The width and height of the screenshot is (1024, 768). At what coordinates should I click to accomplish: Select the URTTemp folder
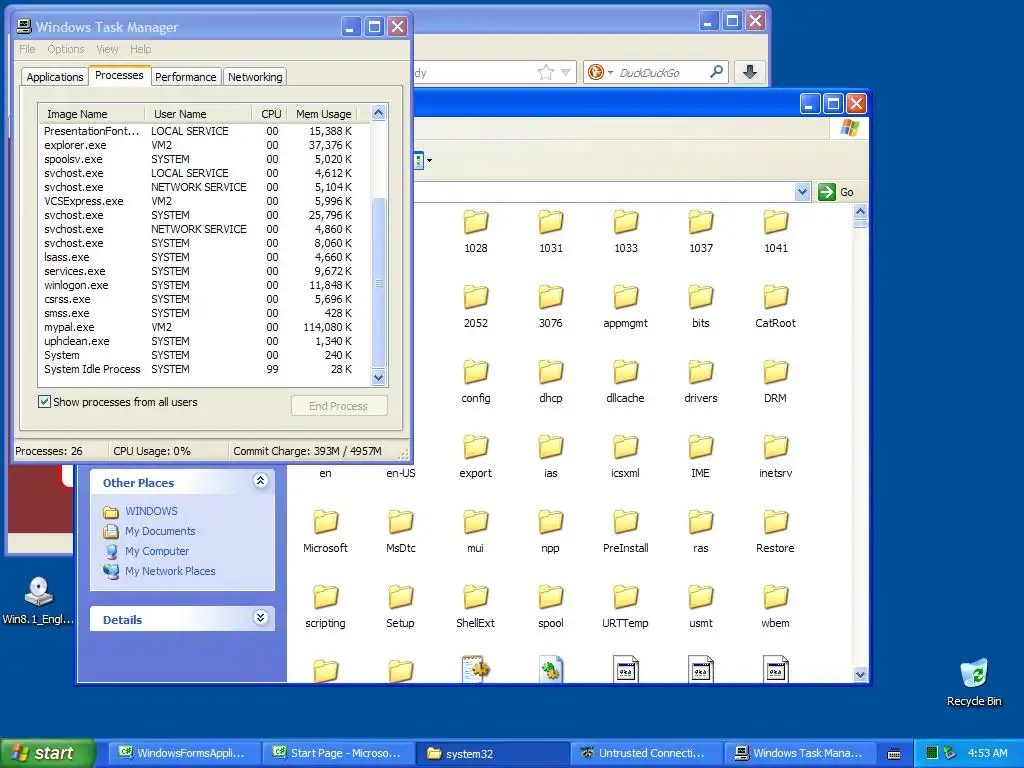(625, 606)
